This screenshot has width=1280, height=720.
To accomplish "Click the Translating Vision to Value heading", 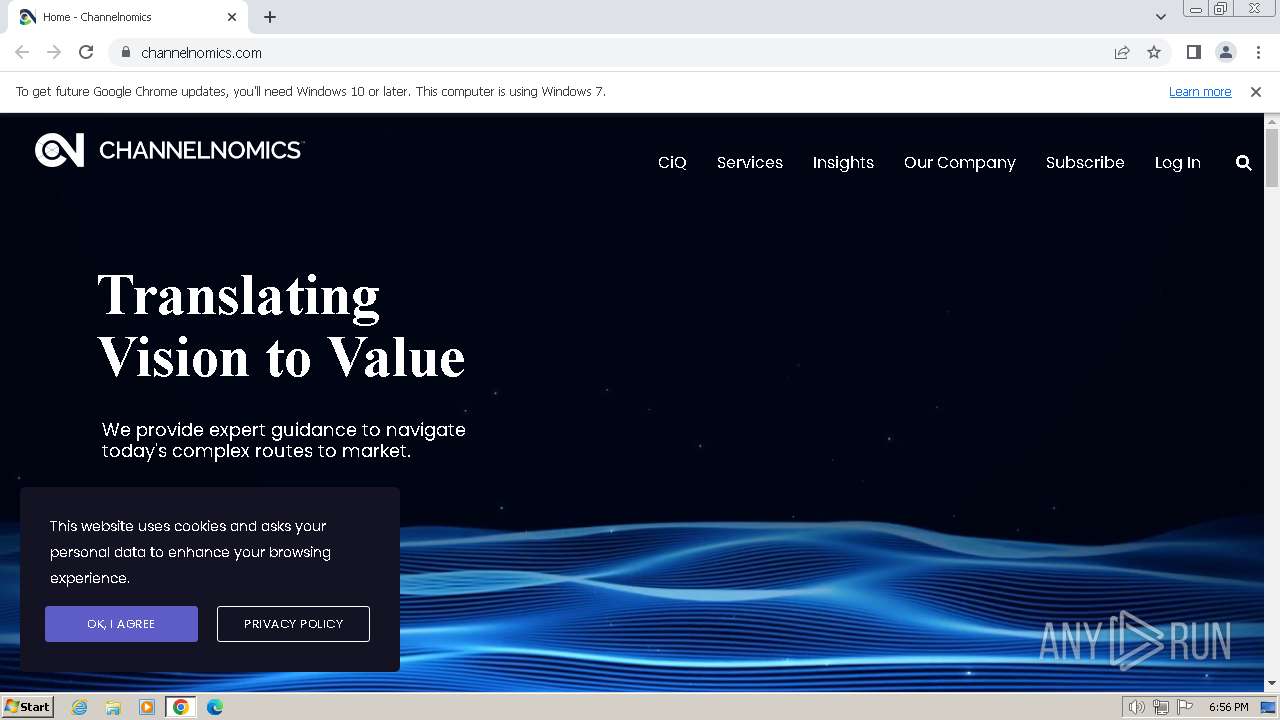I will [281, 326].
